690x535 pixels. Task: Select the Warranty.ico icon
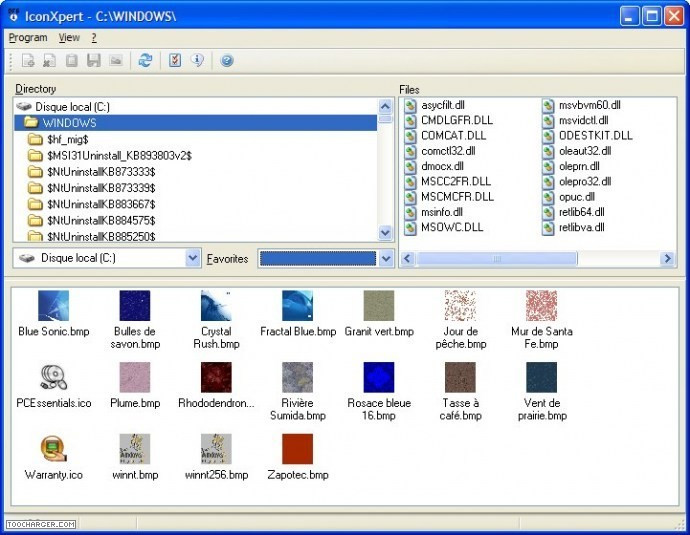pos(53,449)
